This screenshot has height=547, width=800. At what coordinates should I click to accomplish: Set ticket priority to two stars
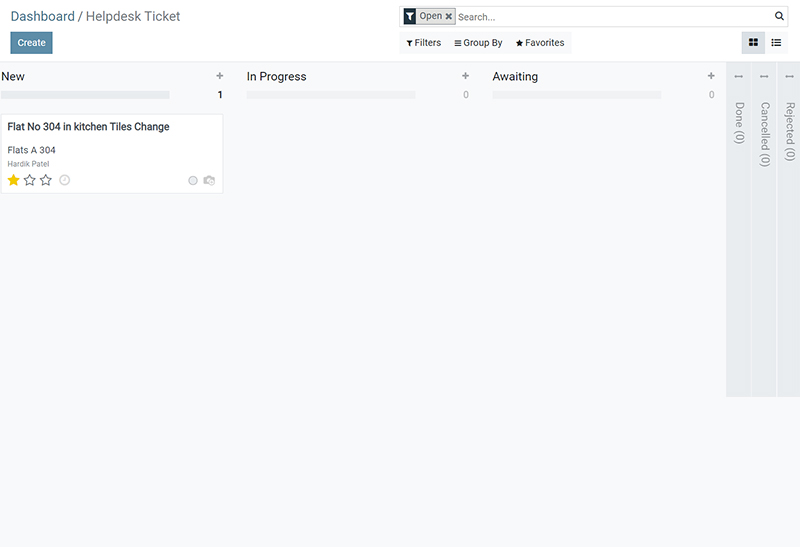pyautogui.click(x=30, y=180)
